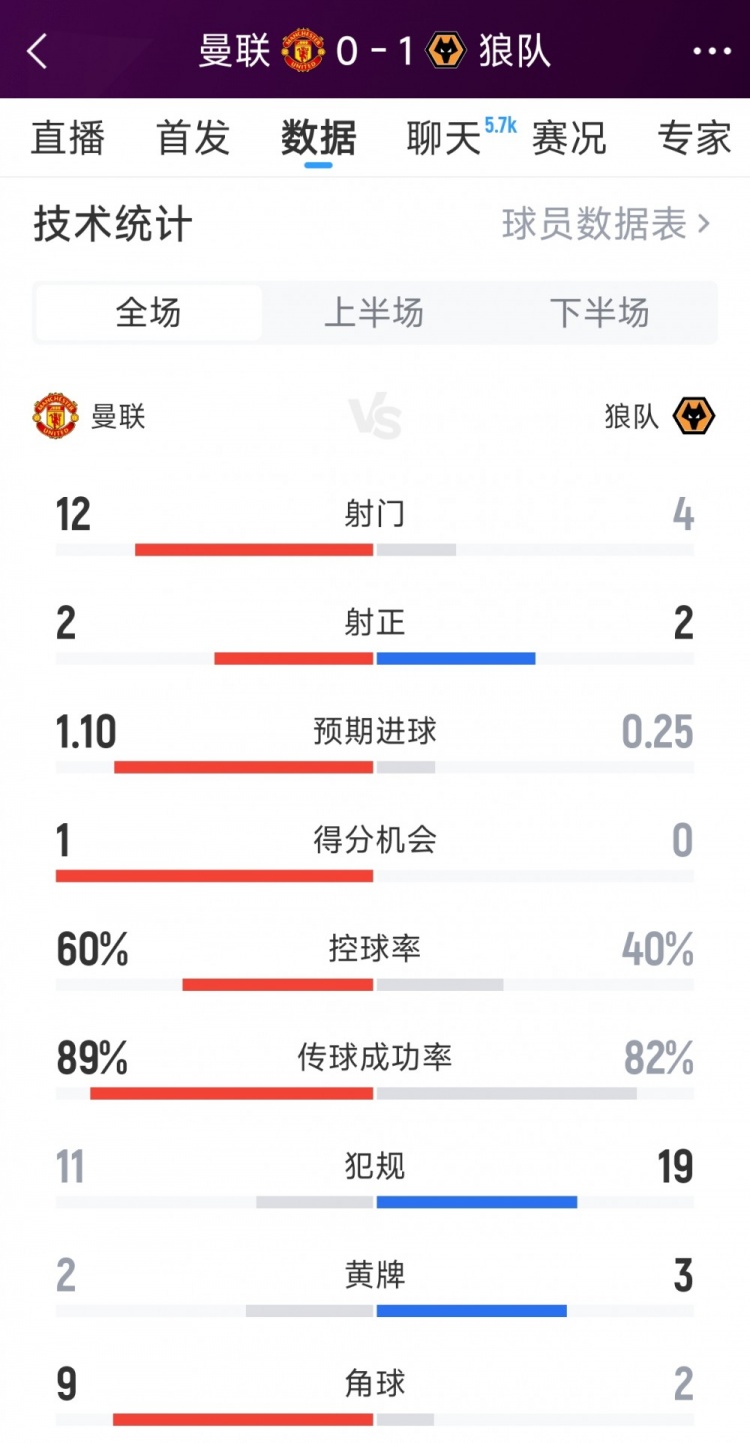This screenshot has width=750, height=1443.
Task: Tap the 狼队 team name in header
Action: coord(515,51)
